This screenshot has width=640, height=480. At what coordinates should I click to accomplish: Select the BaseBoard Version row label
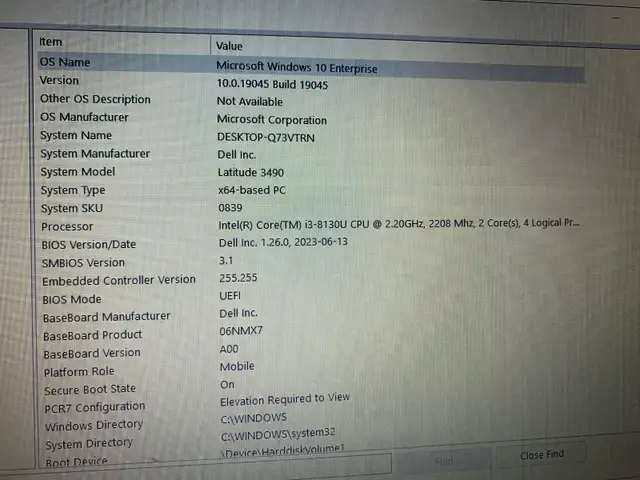pyautogui.click(x=92, y=353)
